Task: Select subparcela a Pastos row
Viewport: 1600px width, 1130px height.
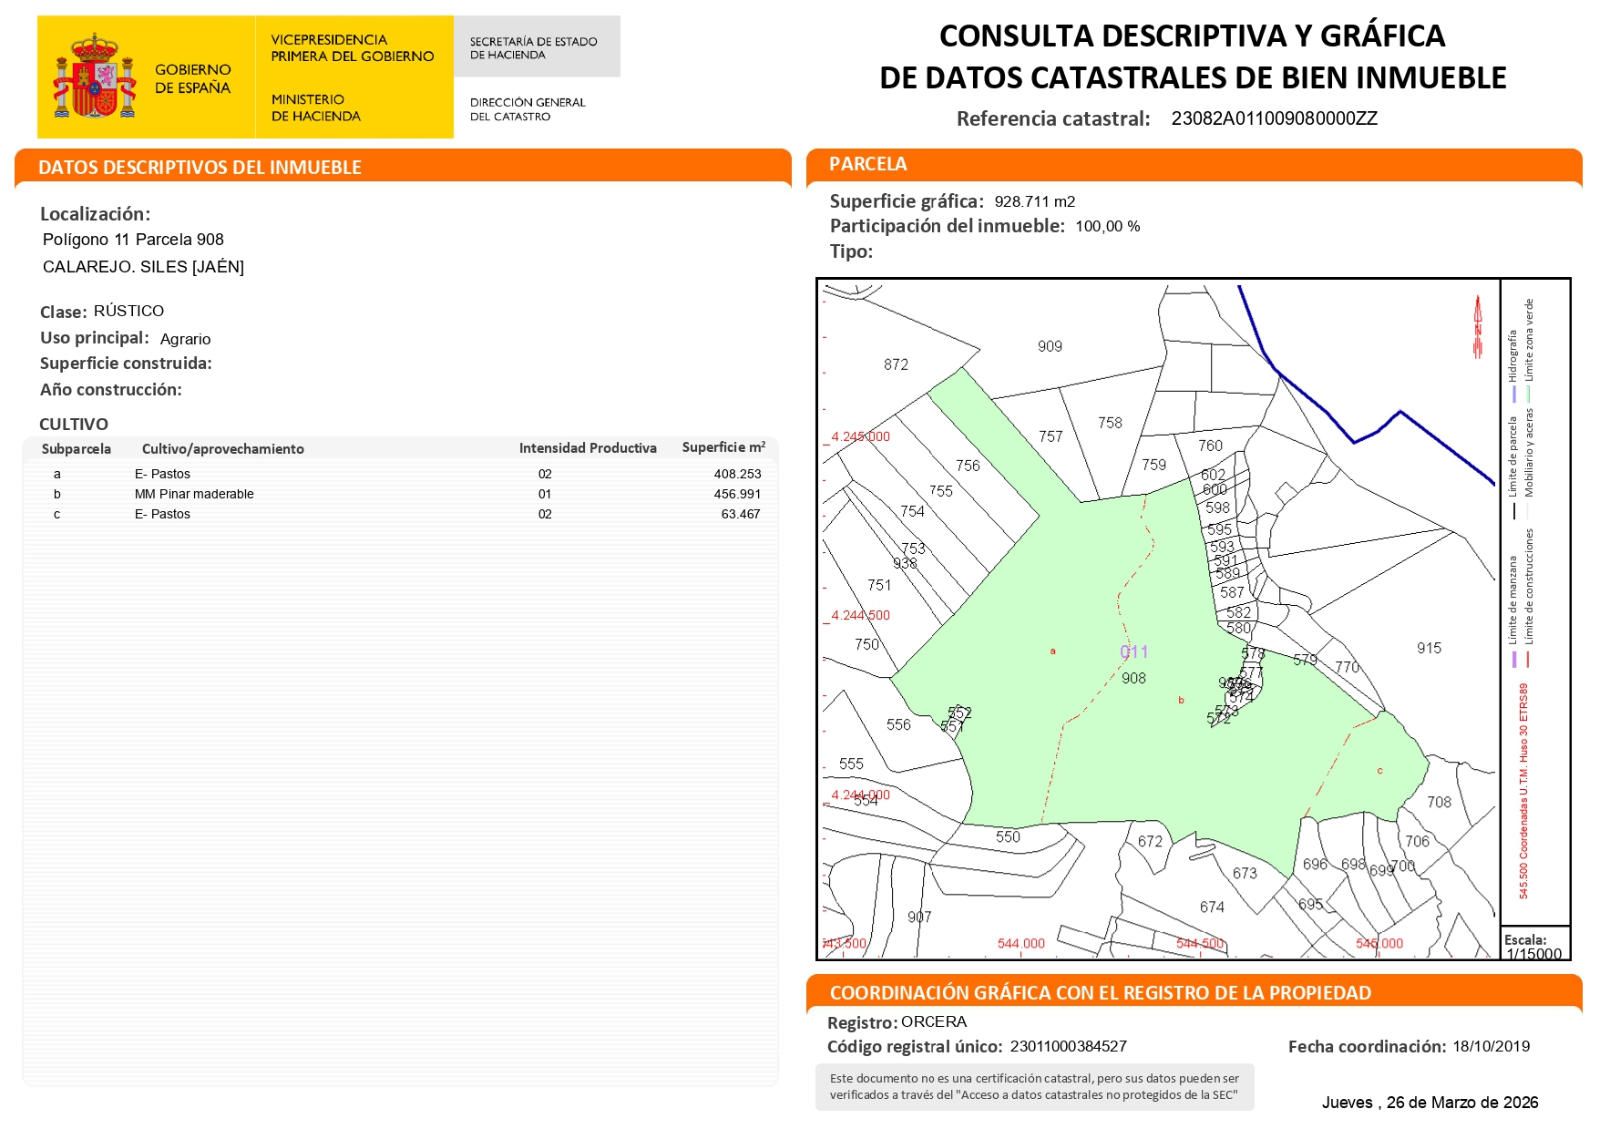Action: 400,474
